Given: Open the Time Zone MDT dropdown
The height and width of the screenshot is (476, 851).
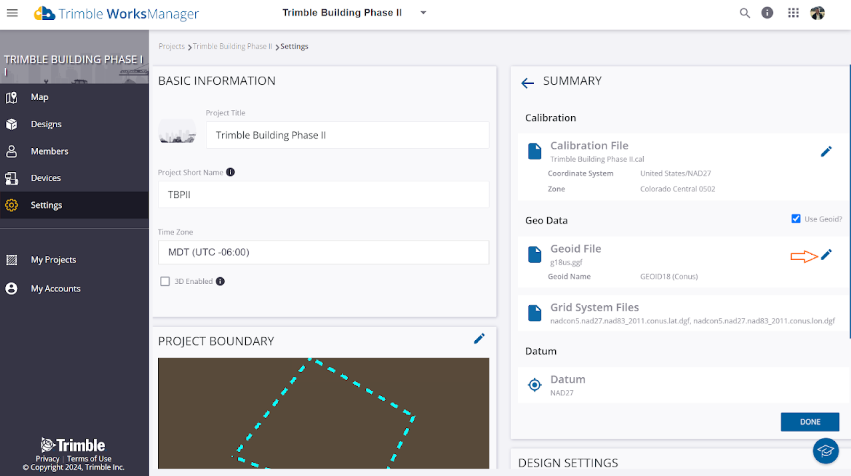Looking at the screenshot, I should pos(323,252).
